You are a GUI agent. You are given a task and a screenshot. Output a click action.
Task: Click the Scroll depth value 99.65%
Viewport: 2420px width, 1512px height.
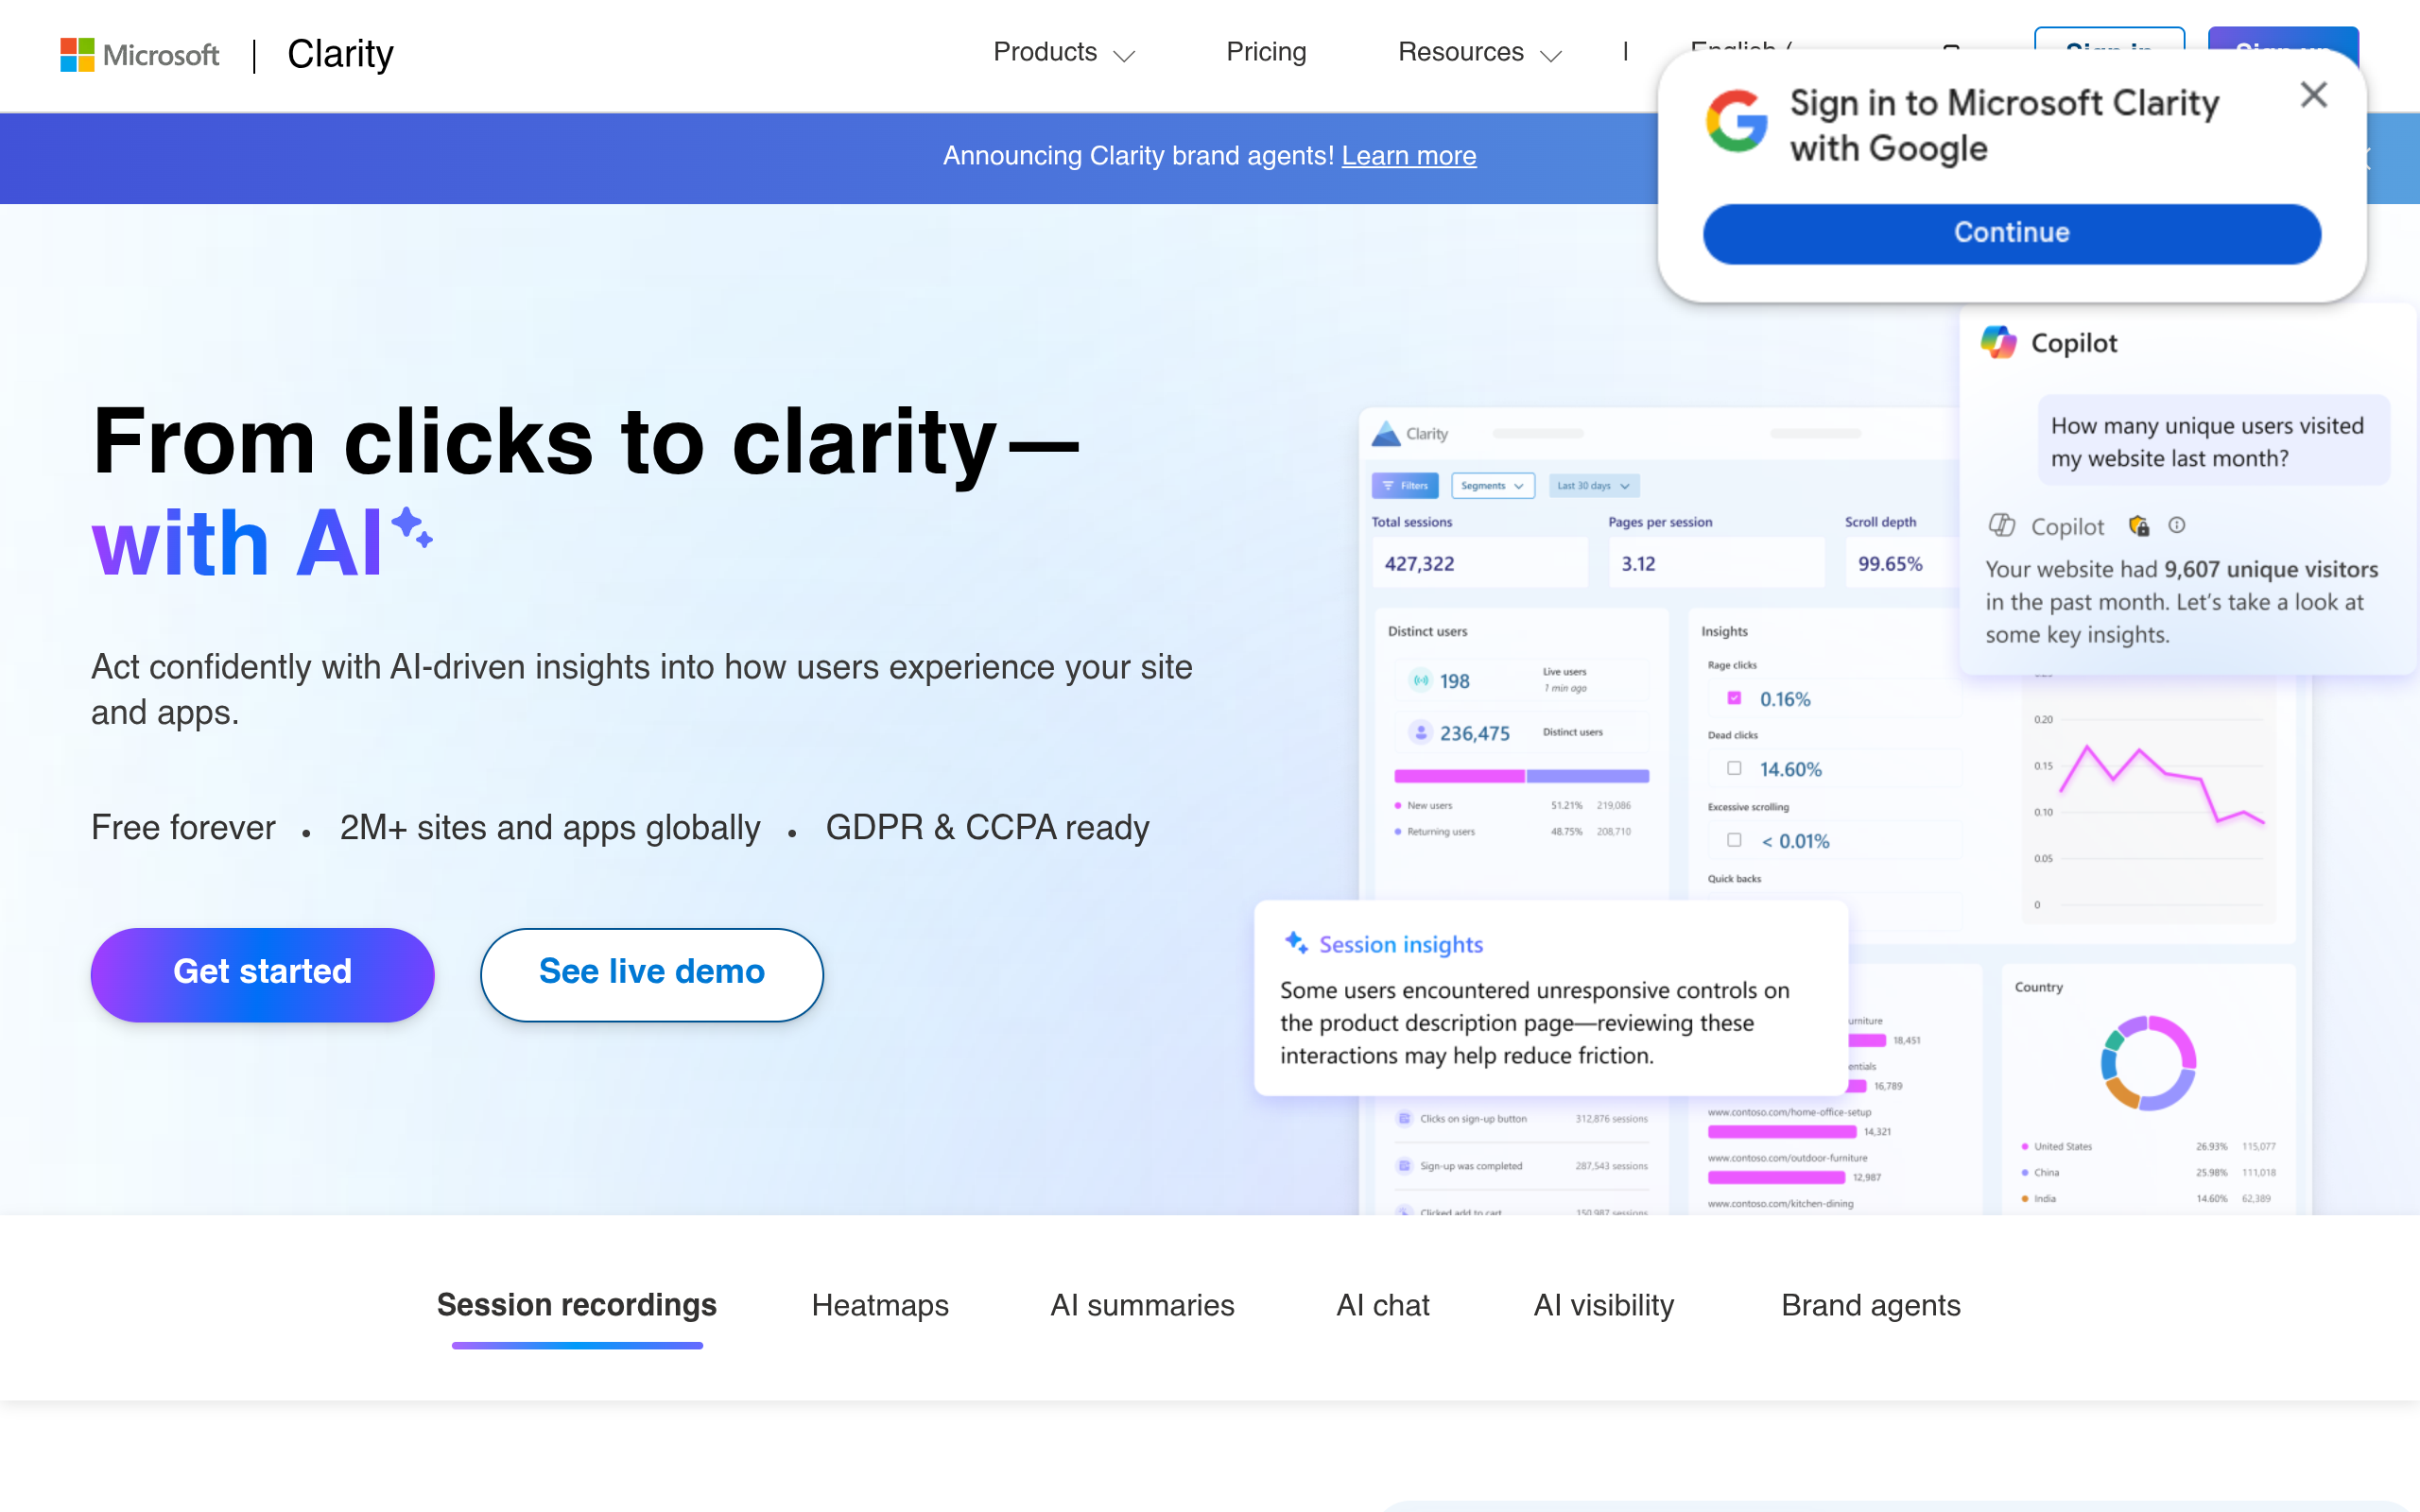tap(1890, 563)
